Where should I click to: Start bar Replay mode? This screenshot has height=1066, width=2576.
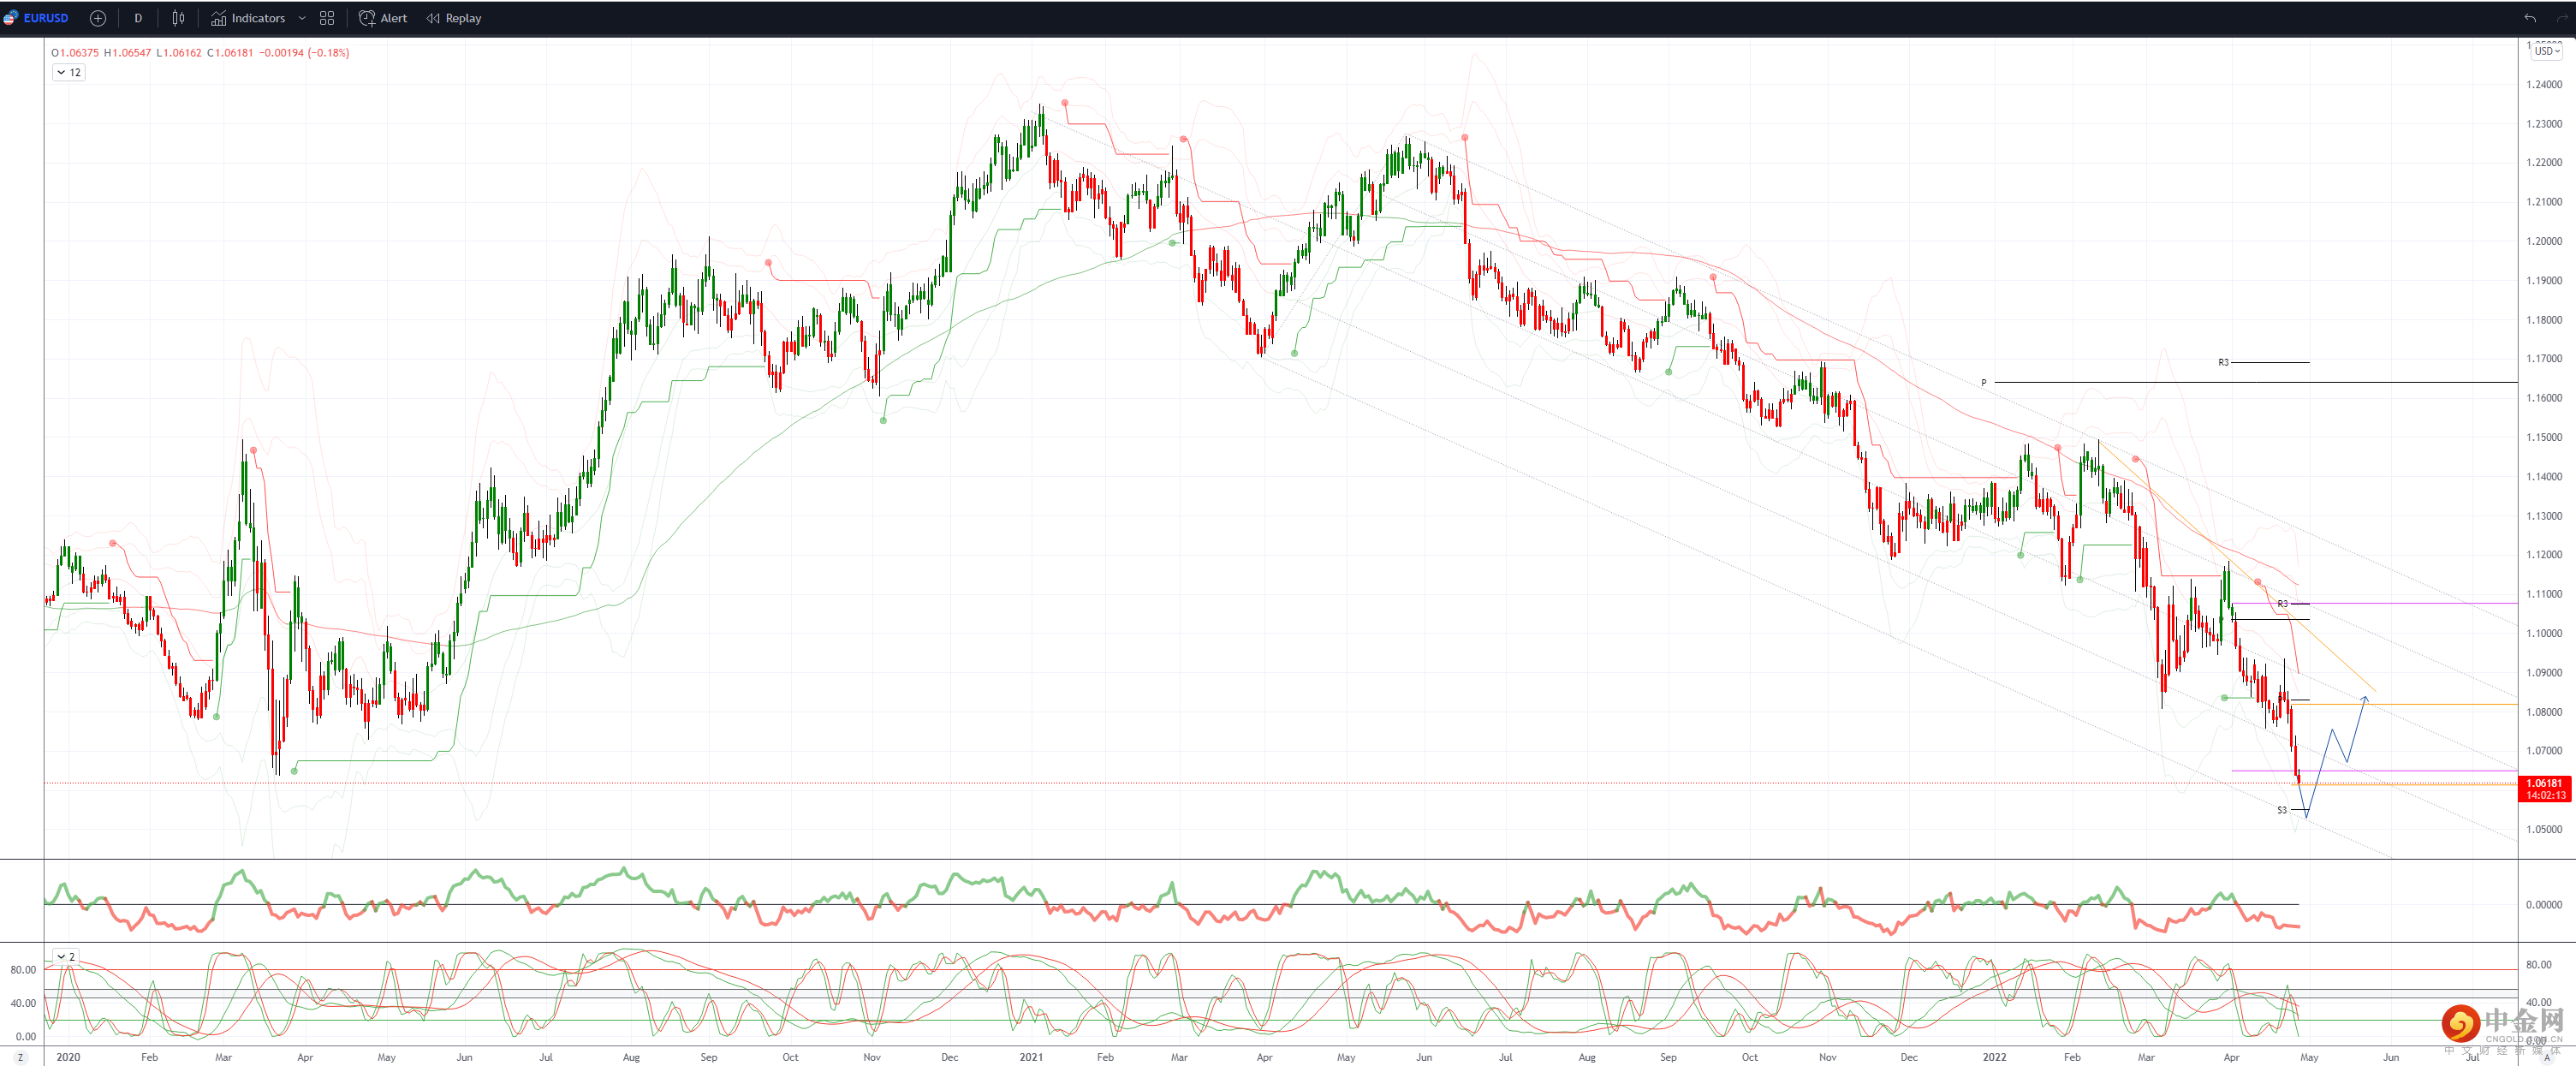[x=454, y=18]
